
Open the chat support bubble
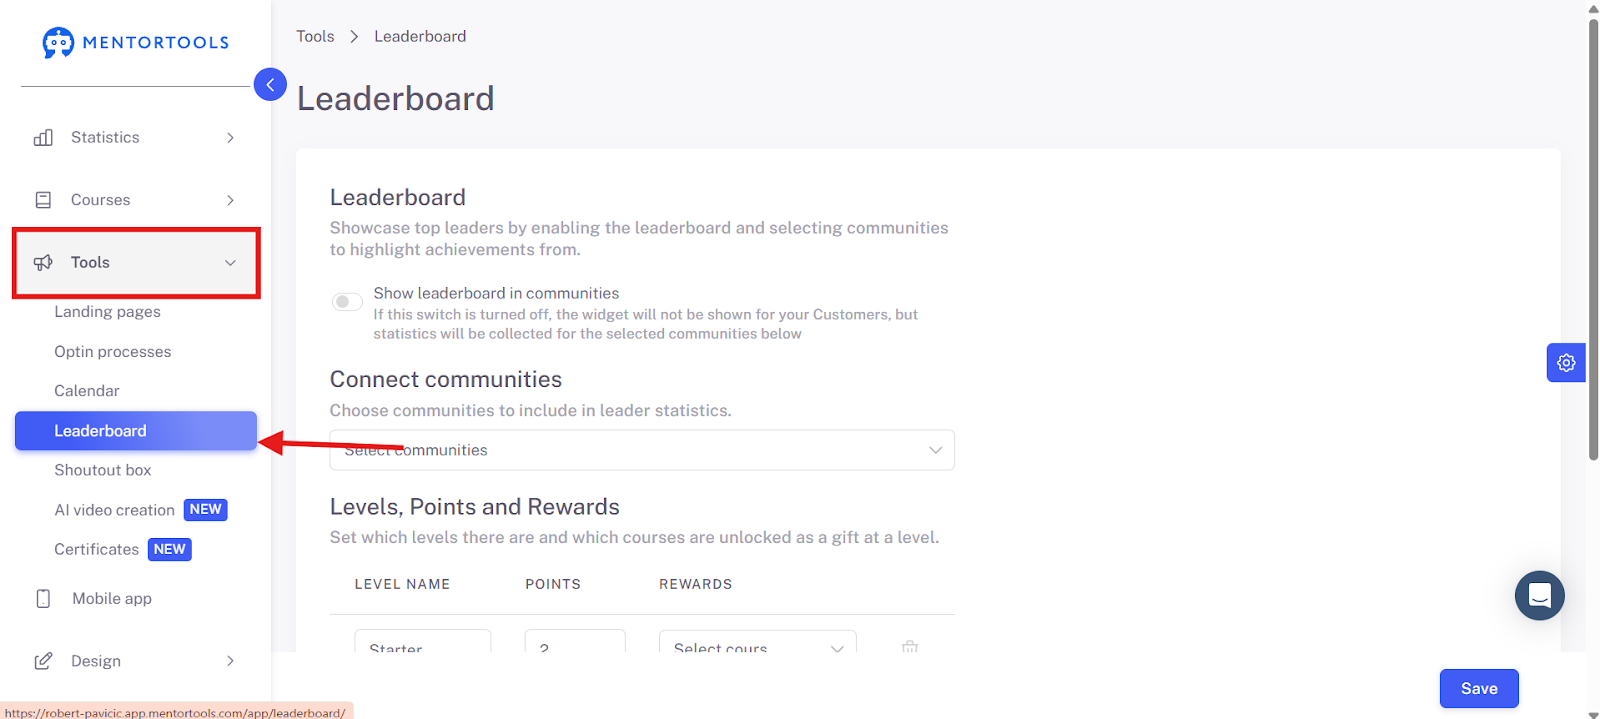tap(1540, 596)
